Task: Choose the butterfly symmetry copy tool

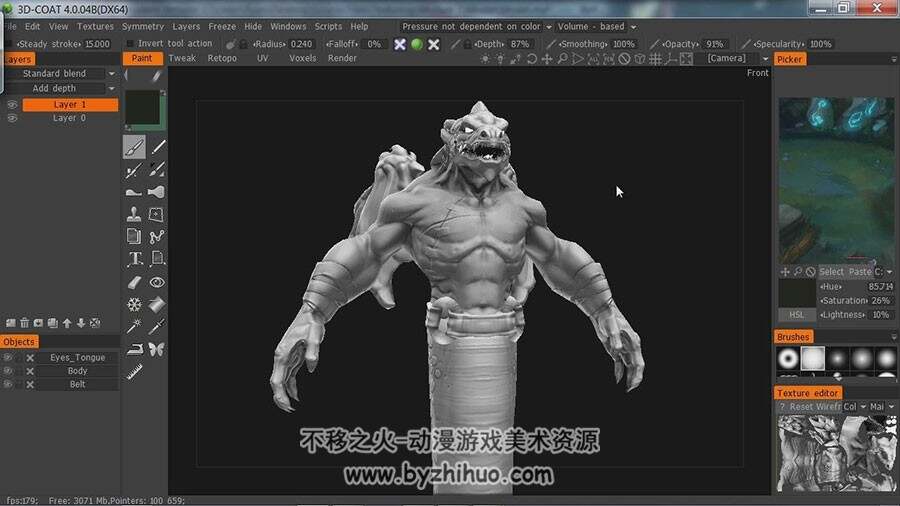Action: 156,349
